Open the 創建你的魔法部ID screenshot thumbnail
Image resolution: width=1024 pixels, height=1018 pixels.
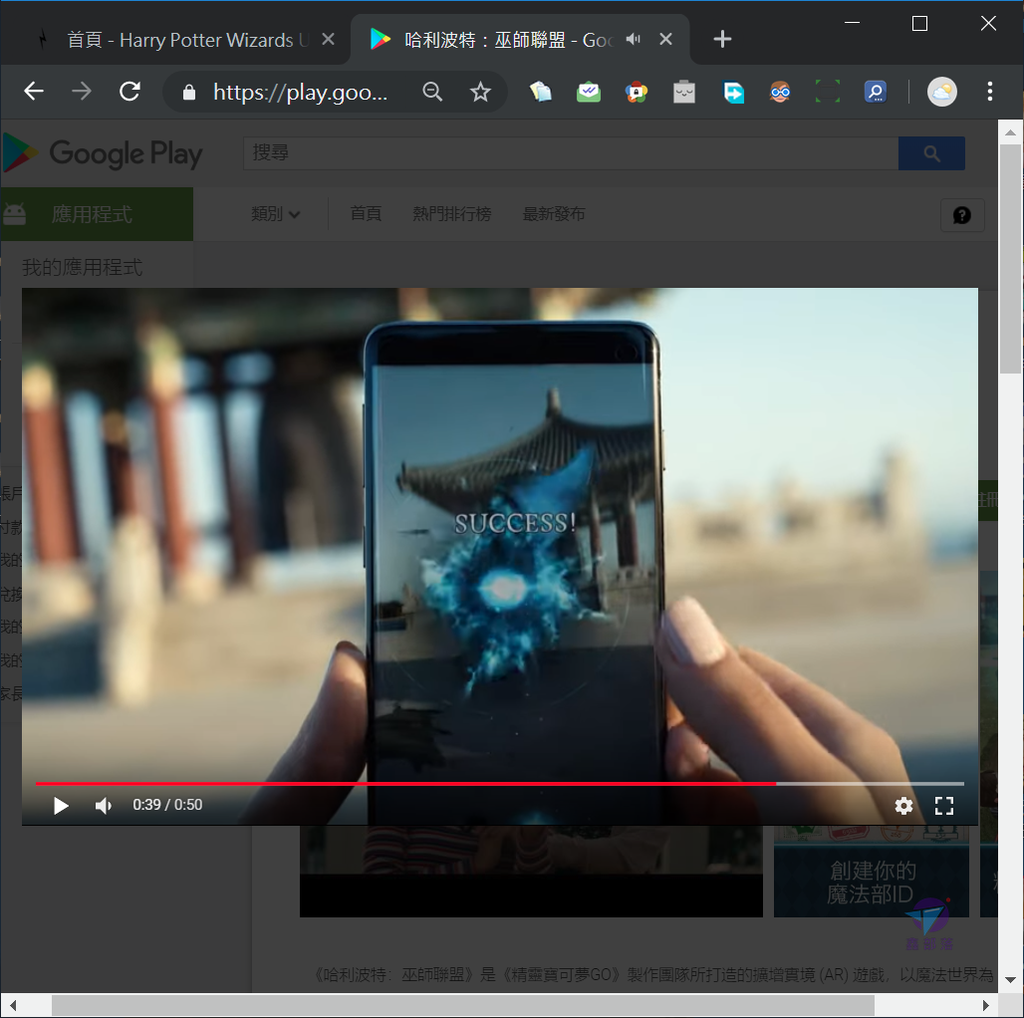coord(871,871)
